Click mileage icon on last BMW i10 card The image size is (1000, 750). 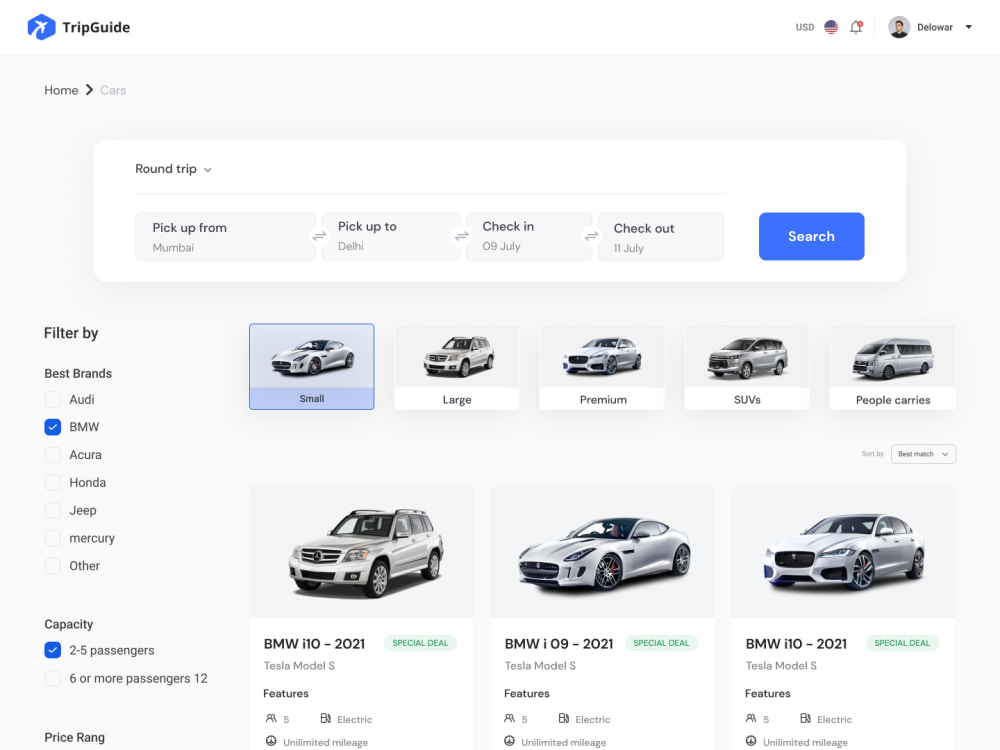pos(751,741)
